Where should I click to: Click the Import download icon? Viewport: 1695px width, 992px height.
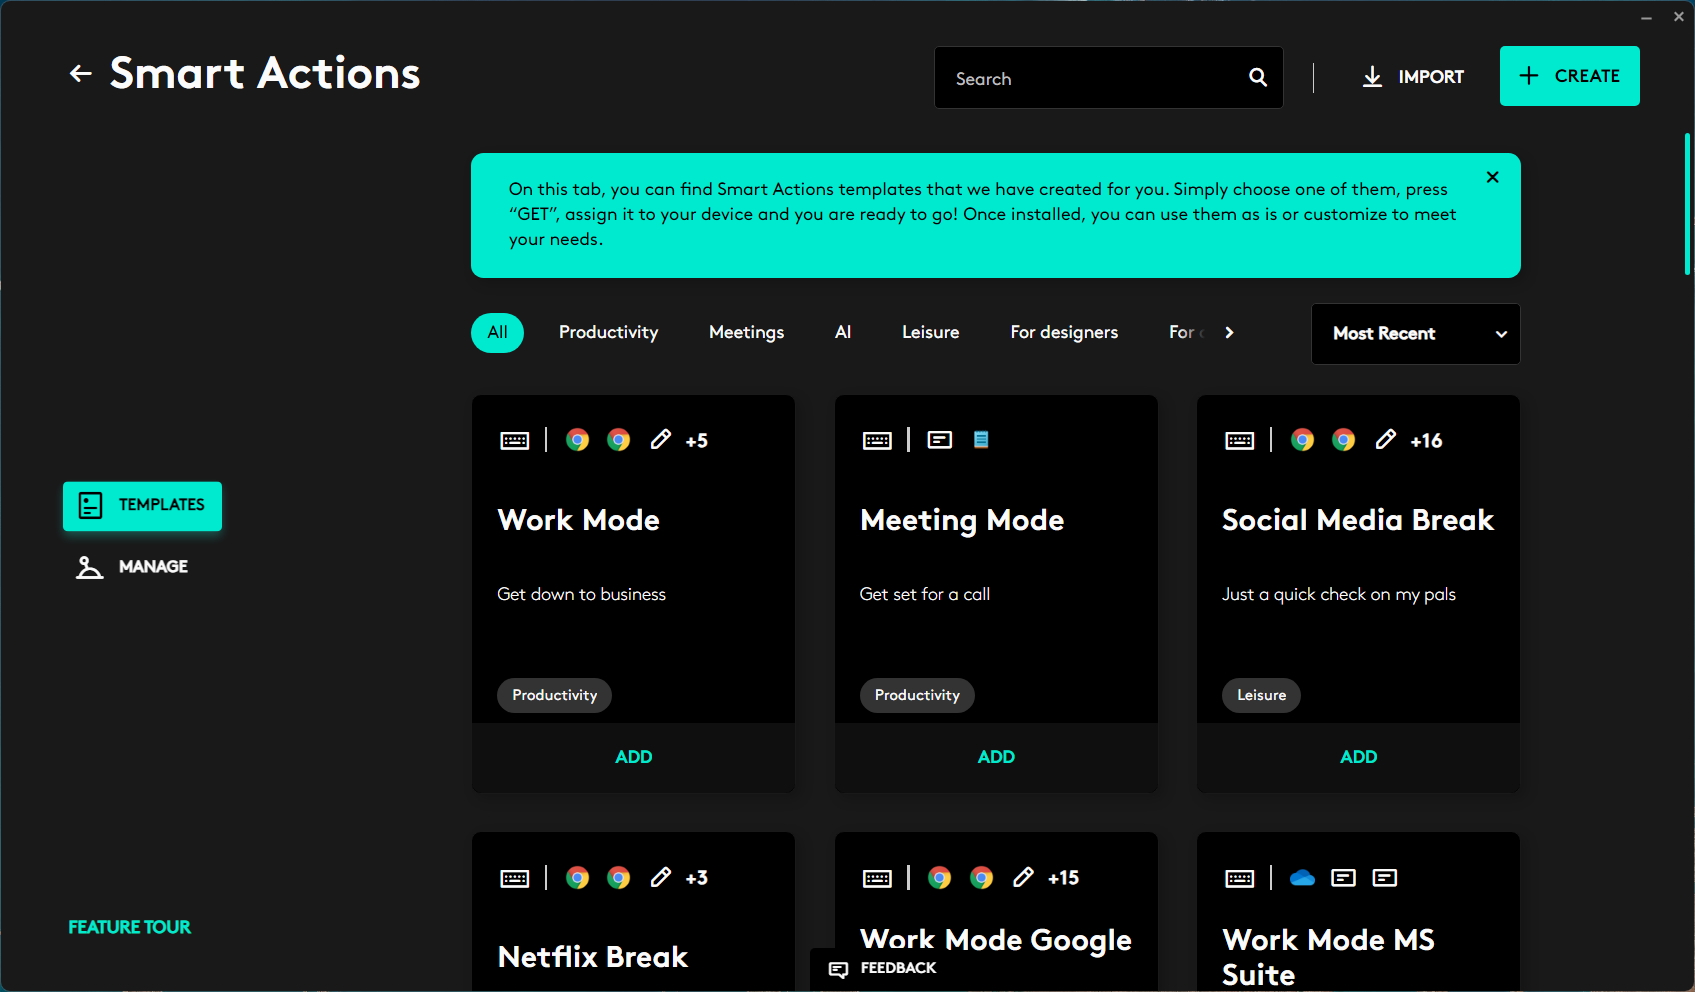[x=1372, y=77]
